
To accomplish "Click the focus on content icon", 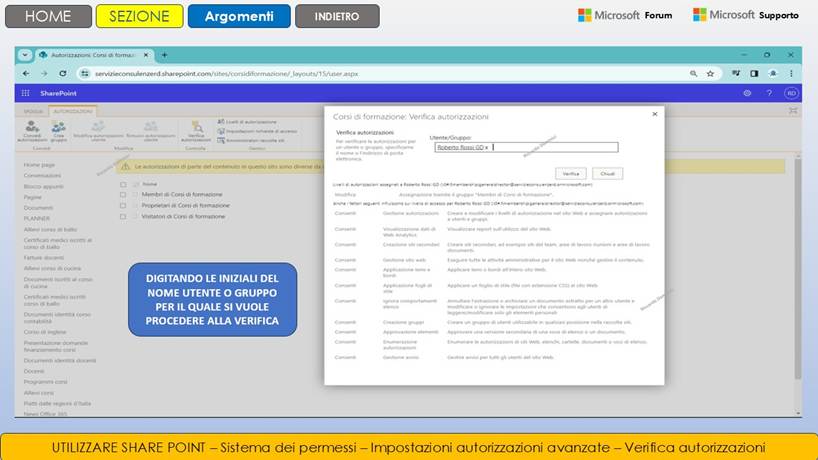I will click(793, 111).
